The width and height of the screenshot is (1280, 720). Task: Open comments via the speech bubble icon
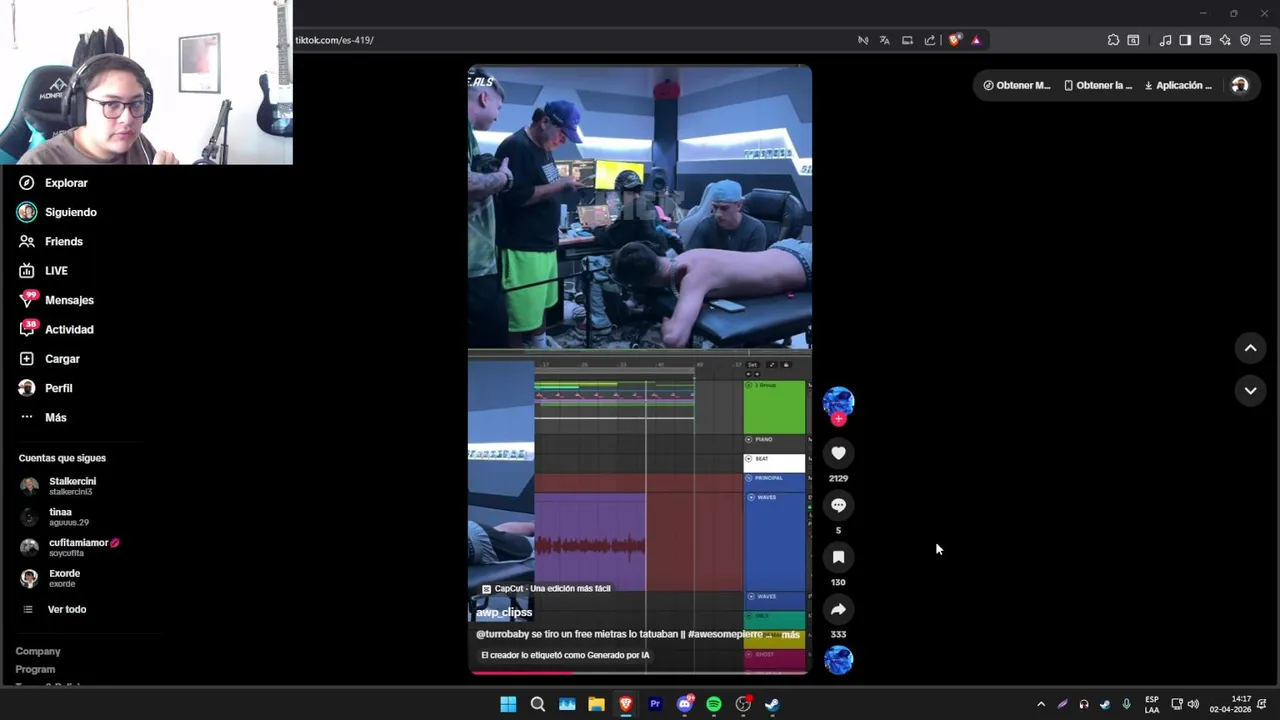pos(838,505)
